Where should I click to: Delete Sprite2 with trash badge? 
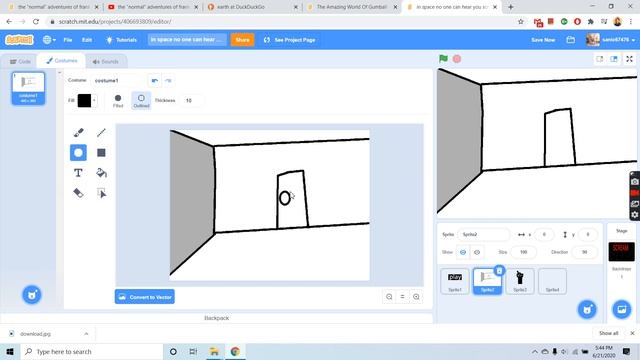(499, 271)
